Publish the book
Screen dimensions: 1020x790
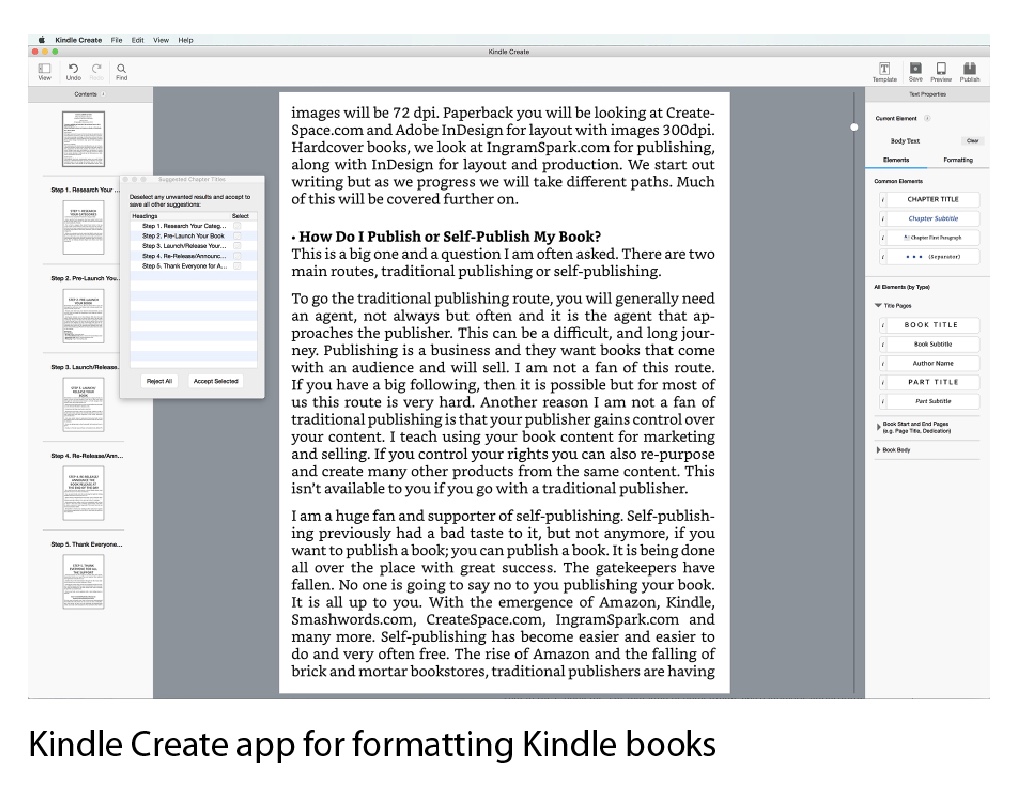click(968, 70)
